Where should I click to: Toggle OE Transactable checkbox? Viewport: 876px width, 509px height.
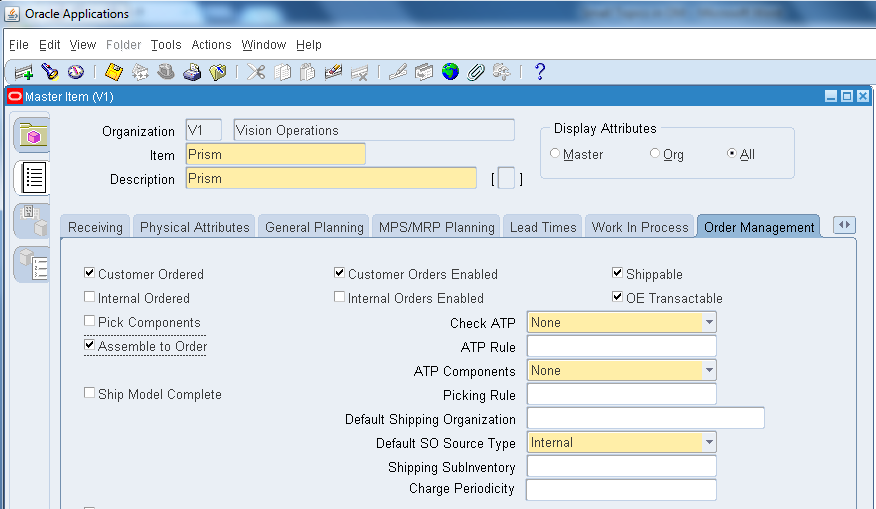617,297
